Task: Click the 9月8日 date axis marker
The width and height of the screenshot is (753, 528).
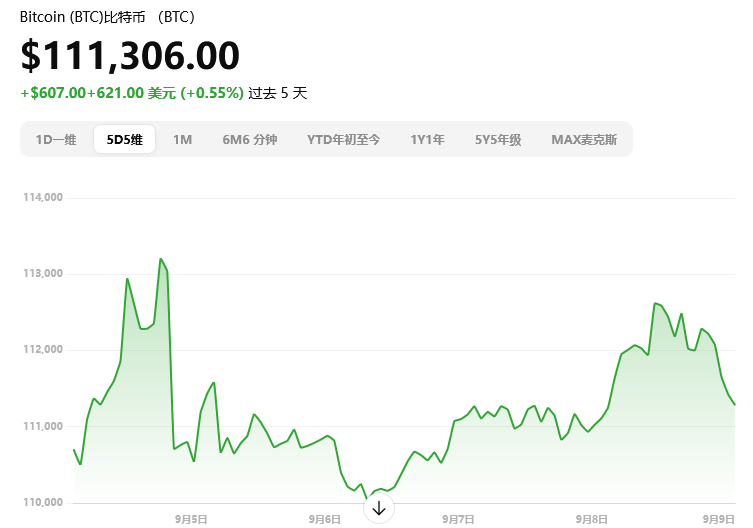Action: 592,519
